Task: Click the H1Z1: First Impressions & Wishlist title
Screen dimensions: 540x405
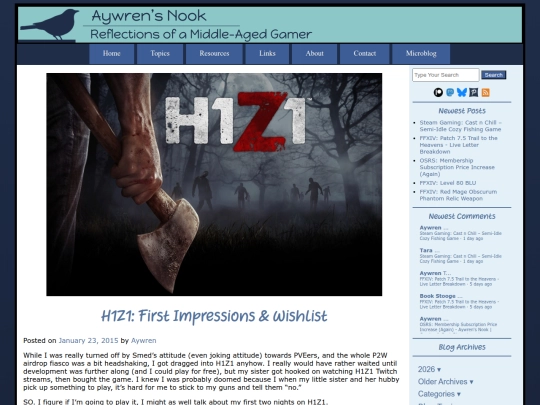Action: (x=214, y=316)
